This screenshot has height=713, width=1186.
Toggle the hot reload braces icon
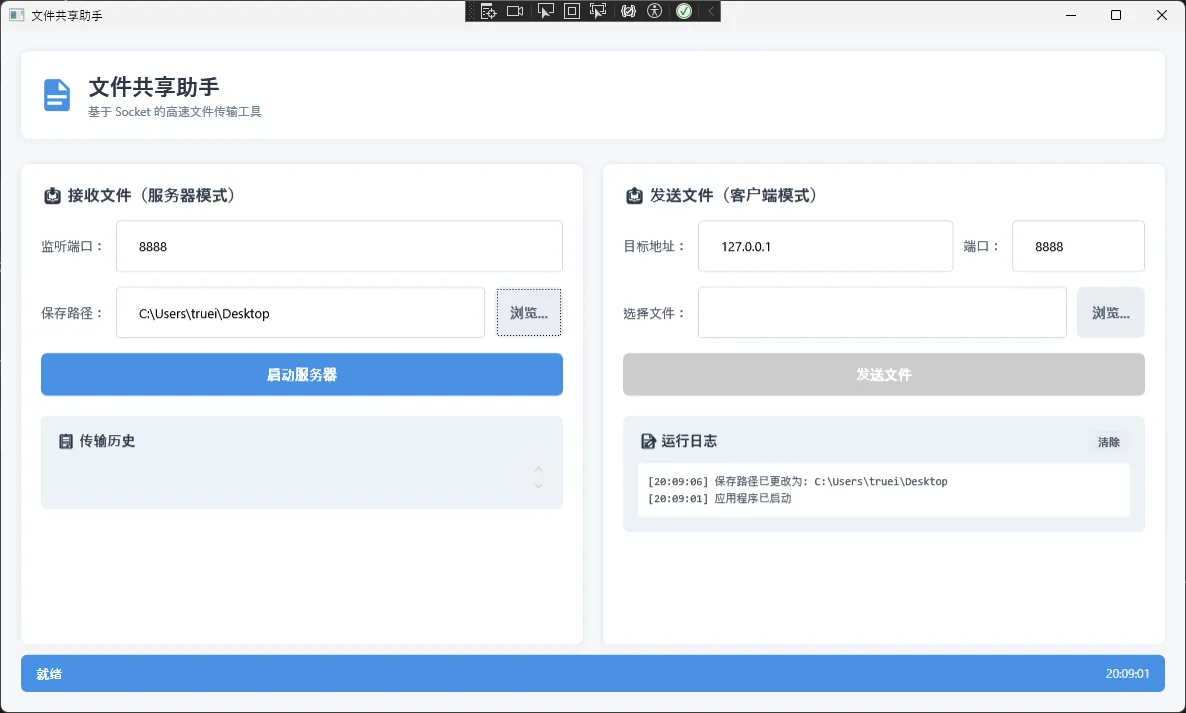tap(628, 11)
